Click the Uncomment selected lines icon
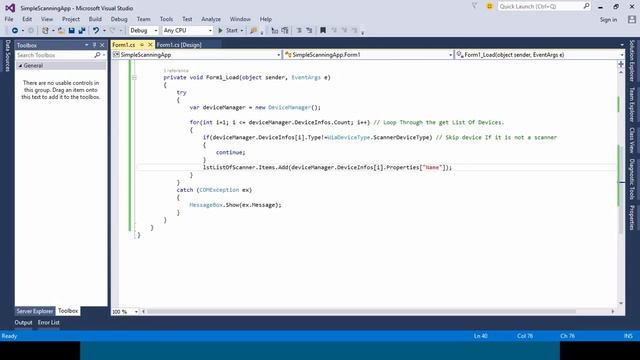 pos(285,31)
